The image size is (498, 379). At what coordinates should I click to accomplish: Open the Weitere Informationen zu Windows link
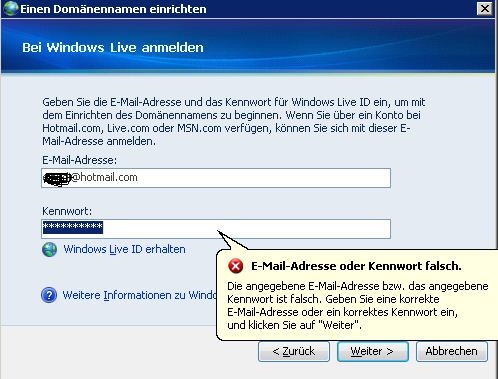(140, 295)
